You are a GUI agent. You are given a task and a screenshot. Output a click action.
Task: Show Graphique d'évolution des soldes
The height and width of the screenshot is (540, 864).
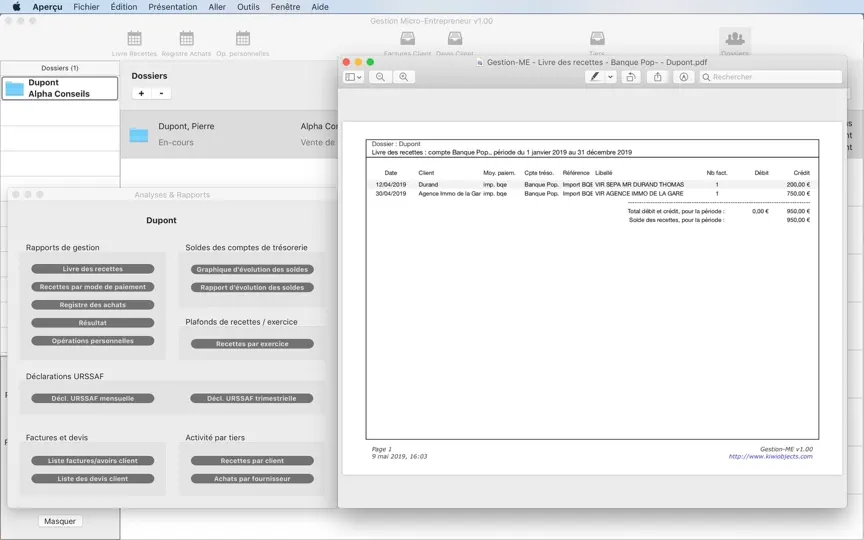click(x=252, y=269)
